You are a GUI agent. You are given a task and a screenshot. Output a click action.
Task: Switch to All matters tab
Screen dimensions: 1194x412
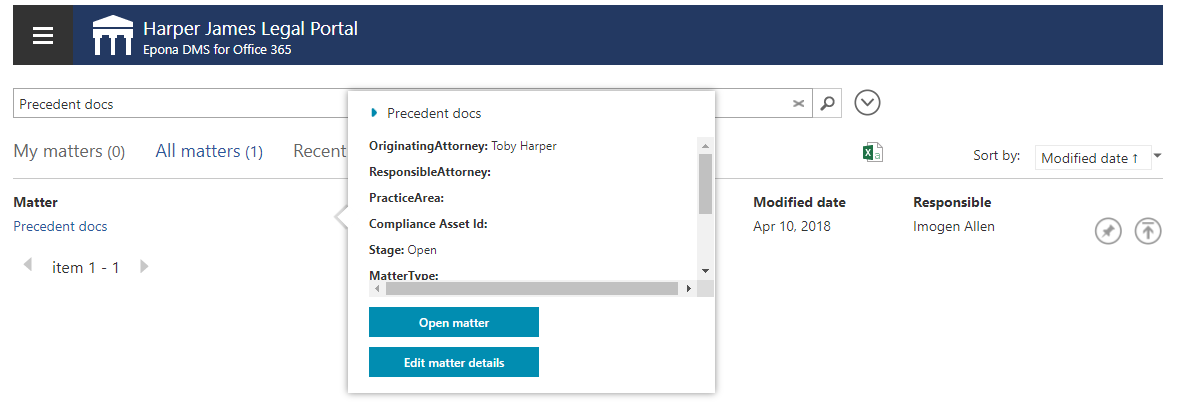tap(209, 152)
